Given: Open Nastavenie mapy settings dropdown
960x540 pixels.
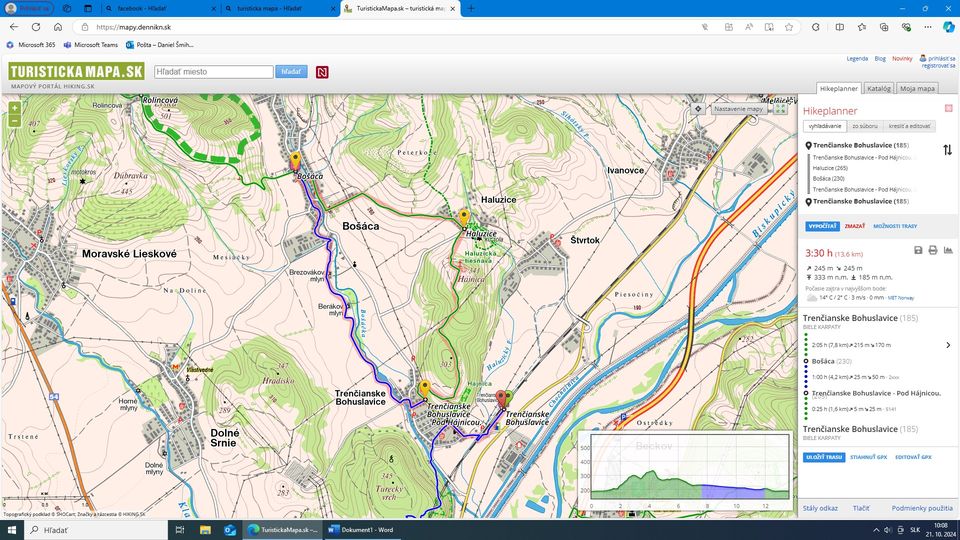Looking at the screenshot, I should coord(738,108).
